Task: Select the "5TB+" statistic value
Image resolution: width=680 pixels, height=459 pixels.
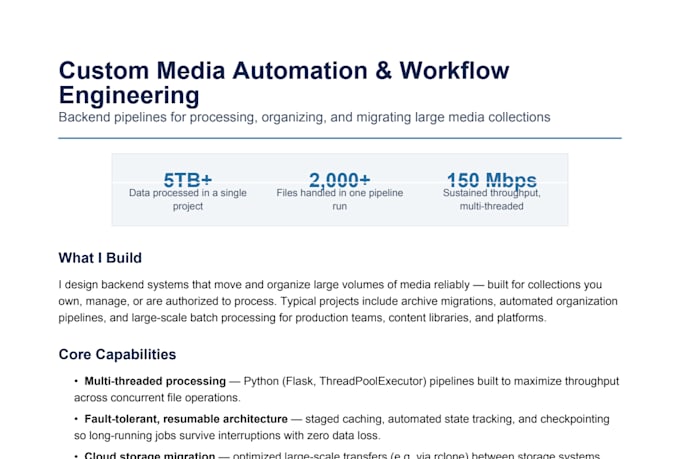Action: tap(188, 179)
